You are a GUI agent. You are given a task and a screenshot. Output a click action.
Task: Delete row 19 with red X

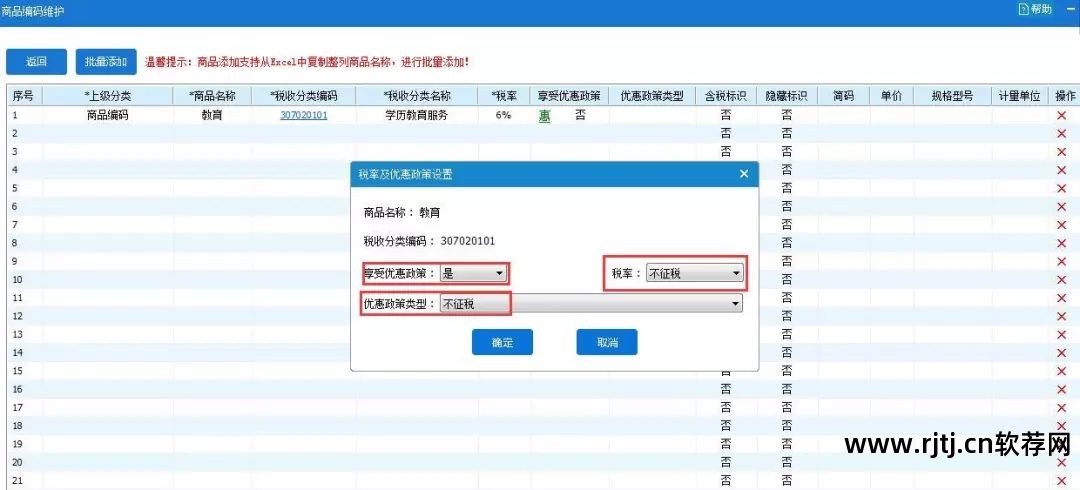pyautogui.click(x=1061, y=444)
